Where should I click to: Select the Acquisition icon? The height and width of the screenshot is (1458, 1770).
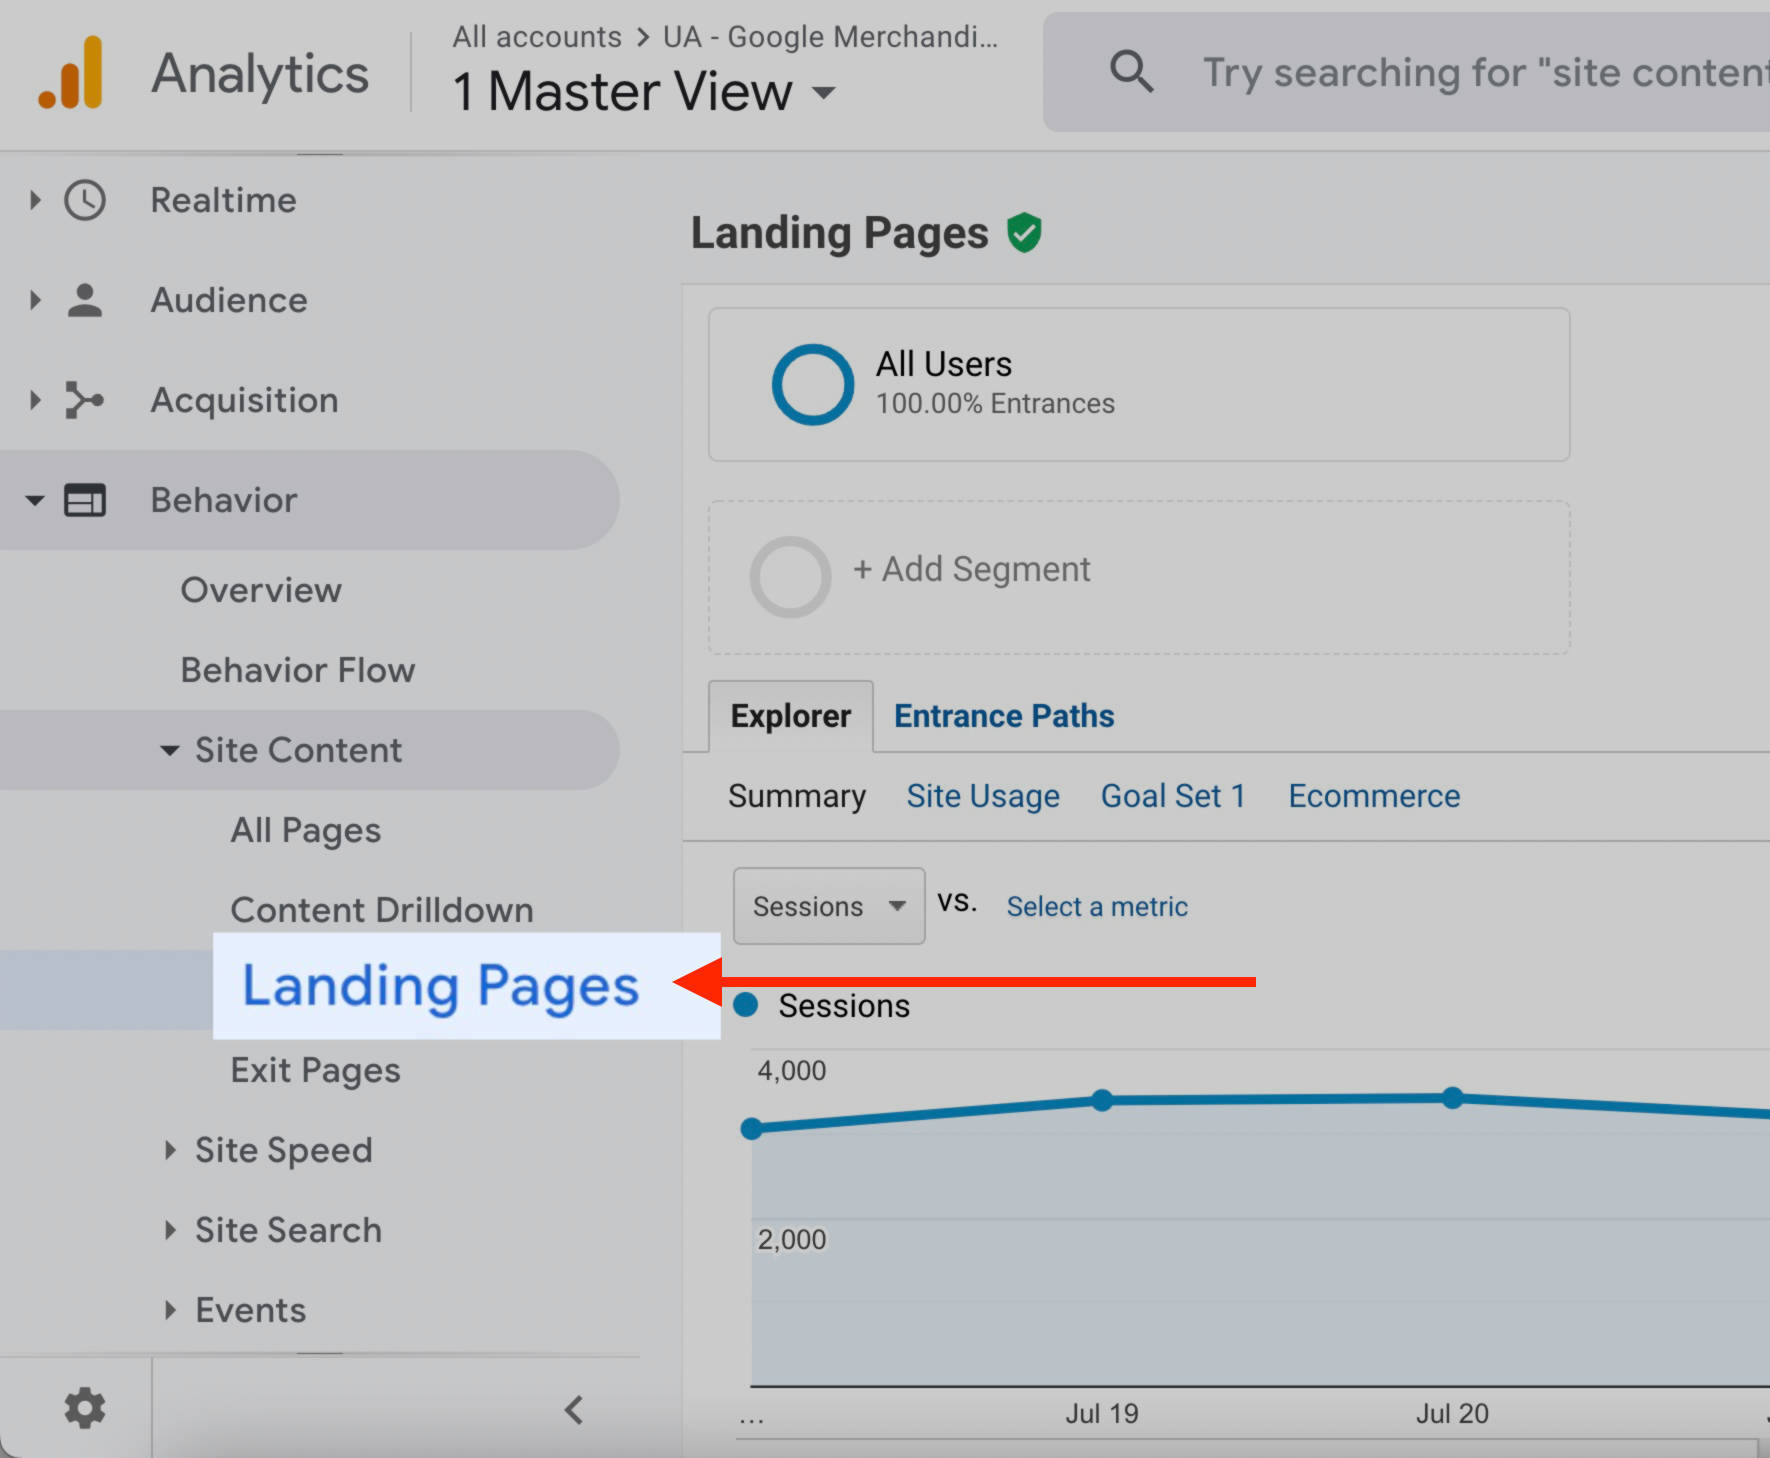click(x=85, y=400)
